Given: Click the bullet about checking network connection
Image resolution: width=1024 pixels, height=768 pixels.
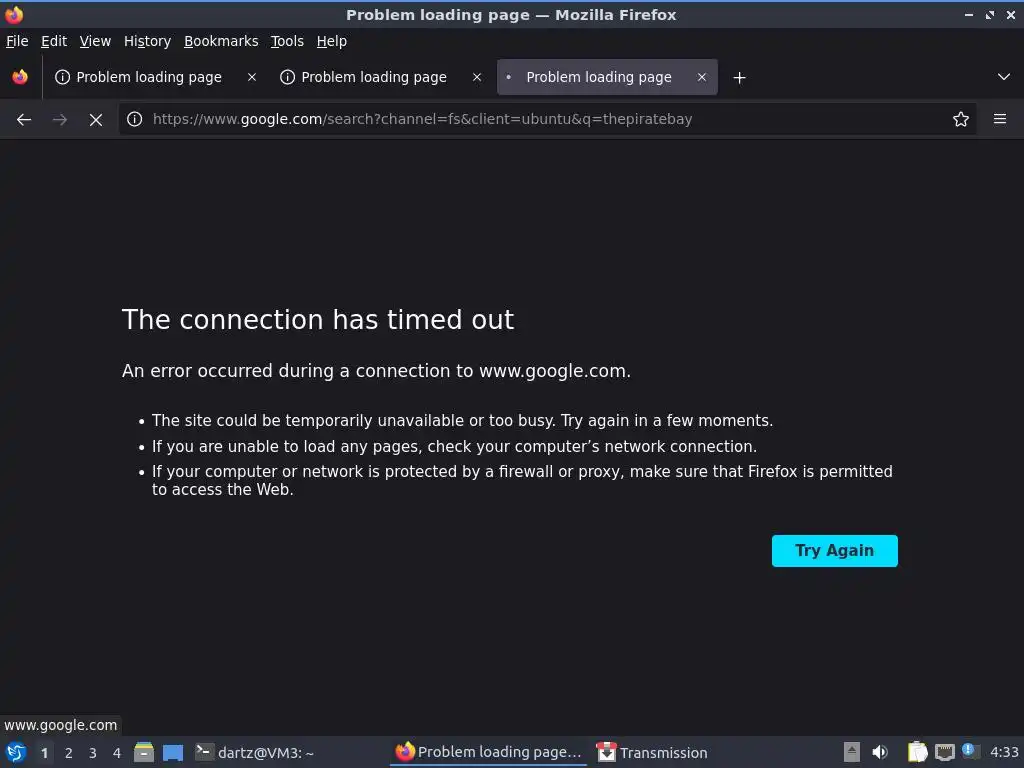Looking at the screenshot, I should 455,447.
